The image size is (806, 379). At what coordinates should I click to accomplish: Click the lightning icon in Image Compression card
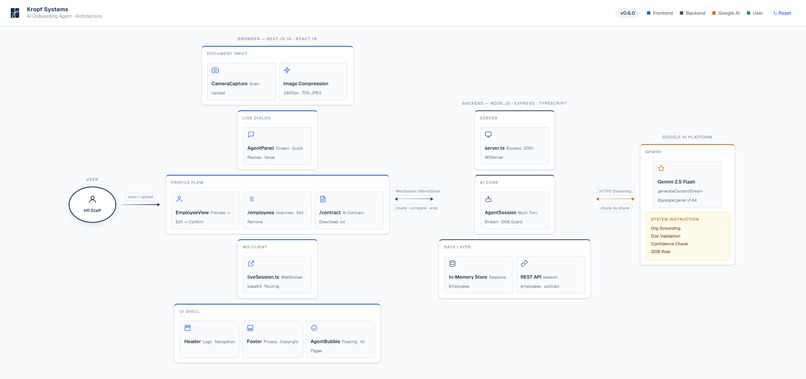(287, 70)
